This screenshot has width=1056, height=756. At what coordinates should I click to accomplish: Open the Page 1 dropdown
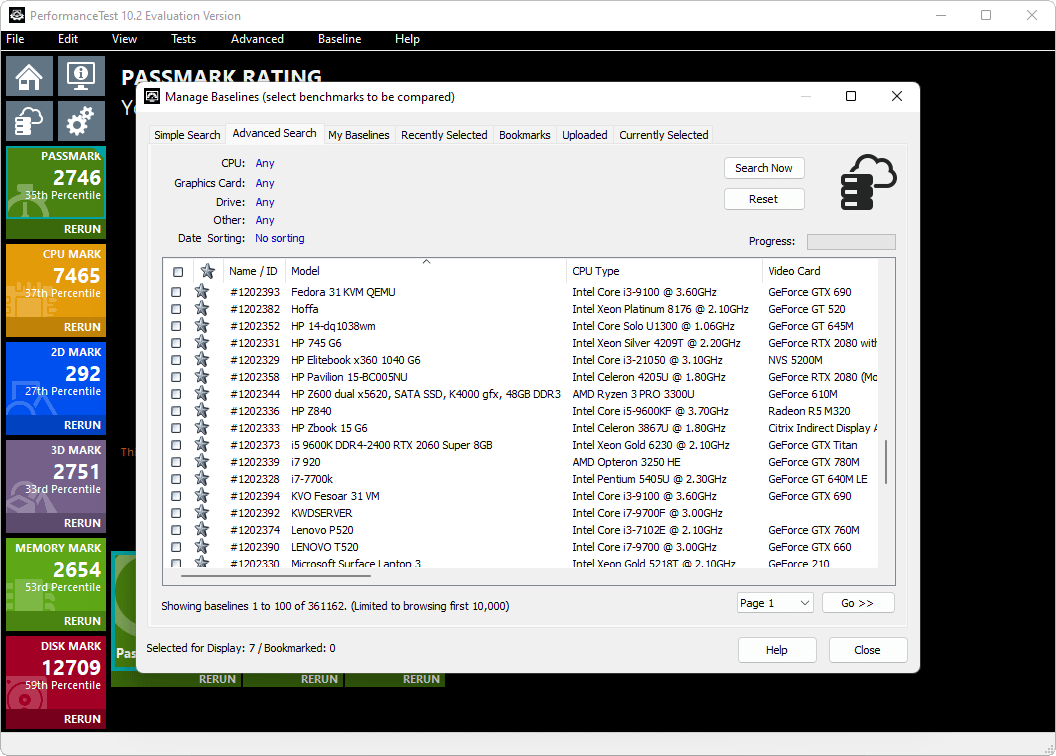click(x=775, y=603)
